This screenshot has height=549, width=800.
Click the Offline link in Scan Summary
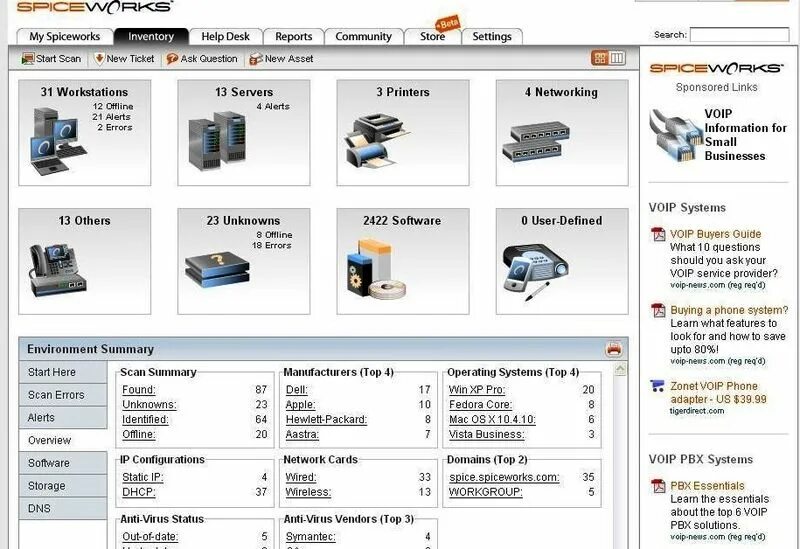[x=139, y=434]
